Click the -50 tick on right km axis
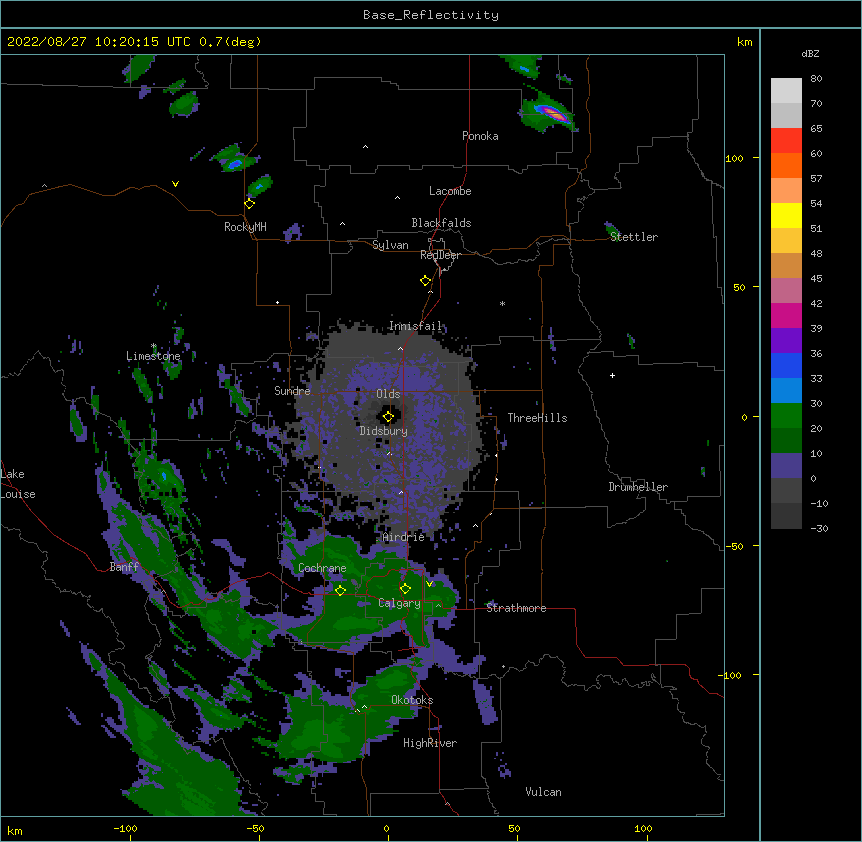This screenshot has width=862, height=842. coord(734,546)
